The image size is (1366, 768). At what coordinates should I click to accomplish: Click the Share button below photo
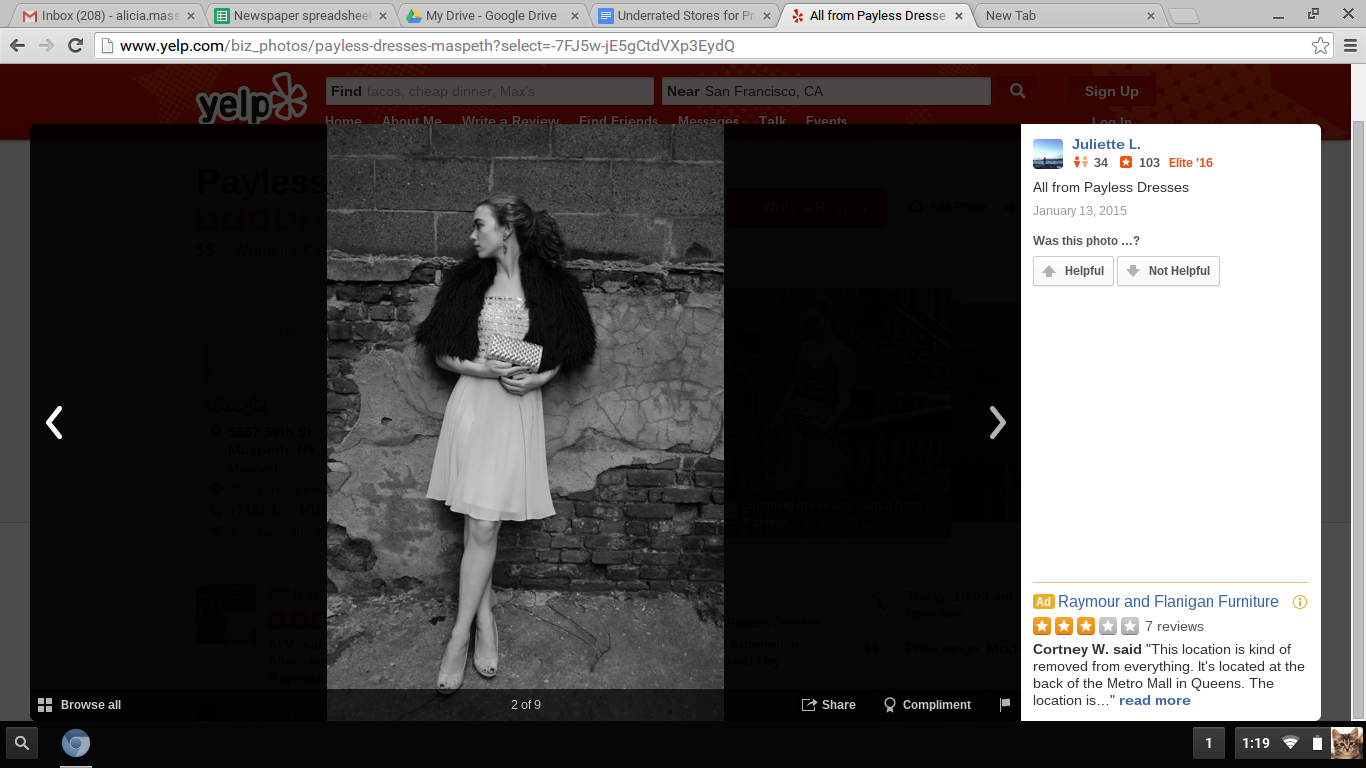pyautogui.click(x=829, y=705)
